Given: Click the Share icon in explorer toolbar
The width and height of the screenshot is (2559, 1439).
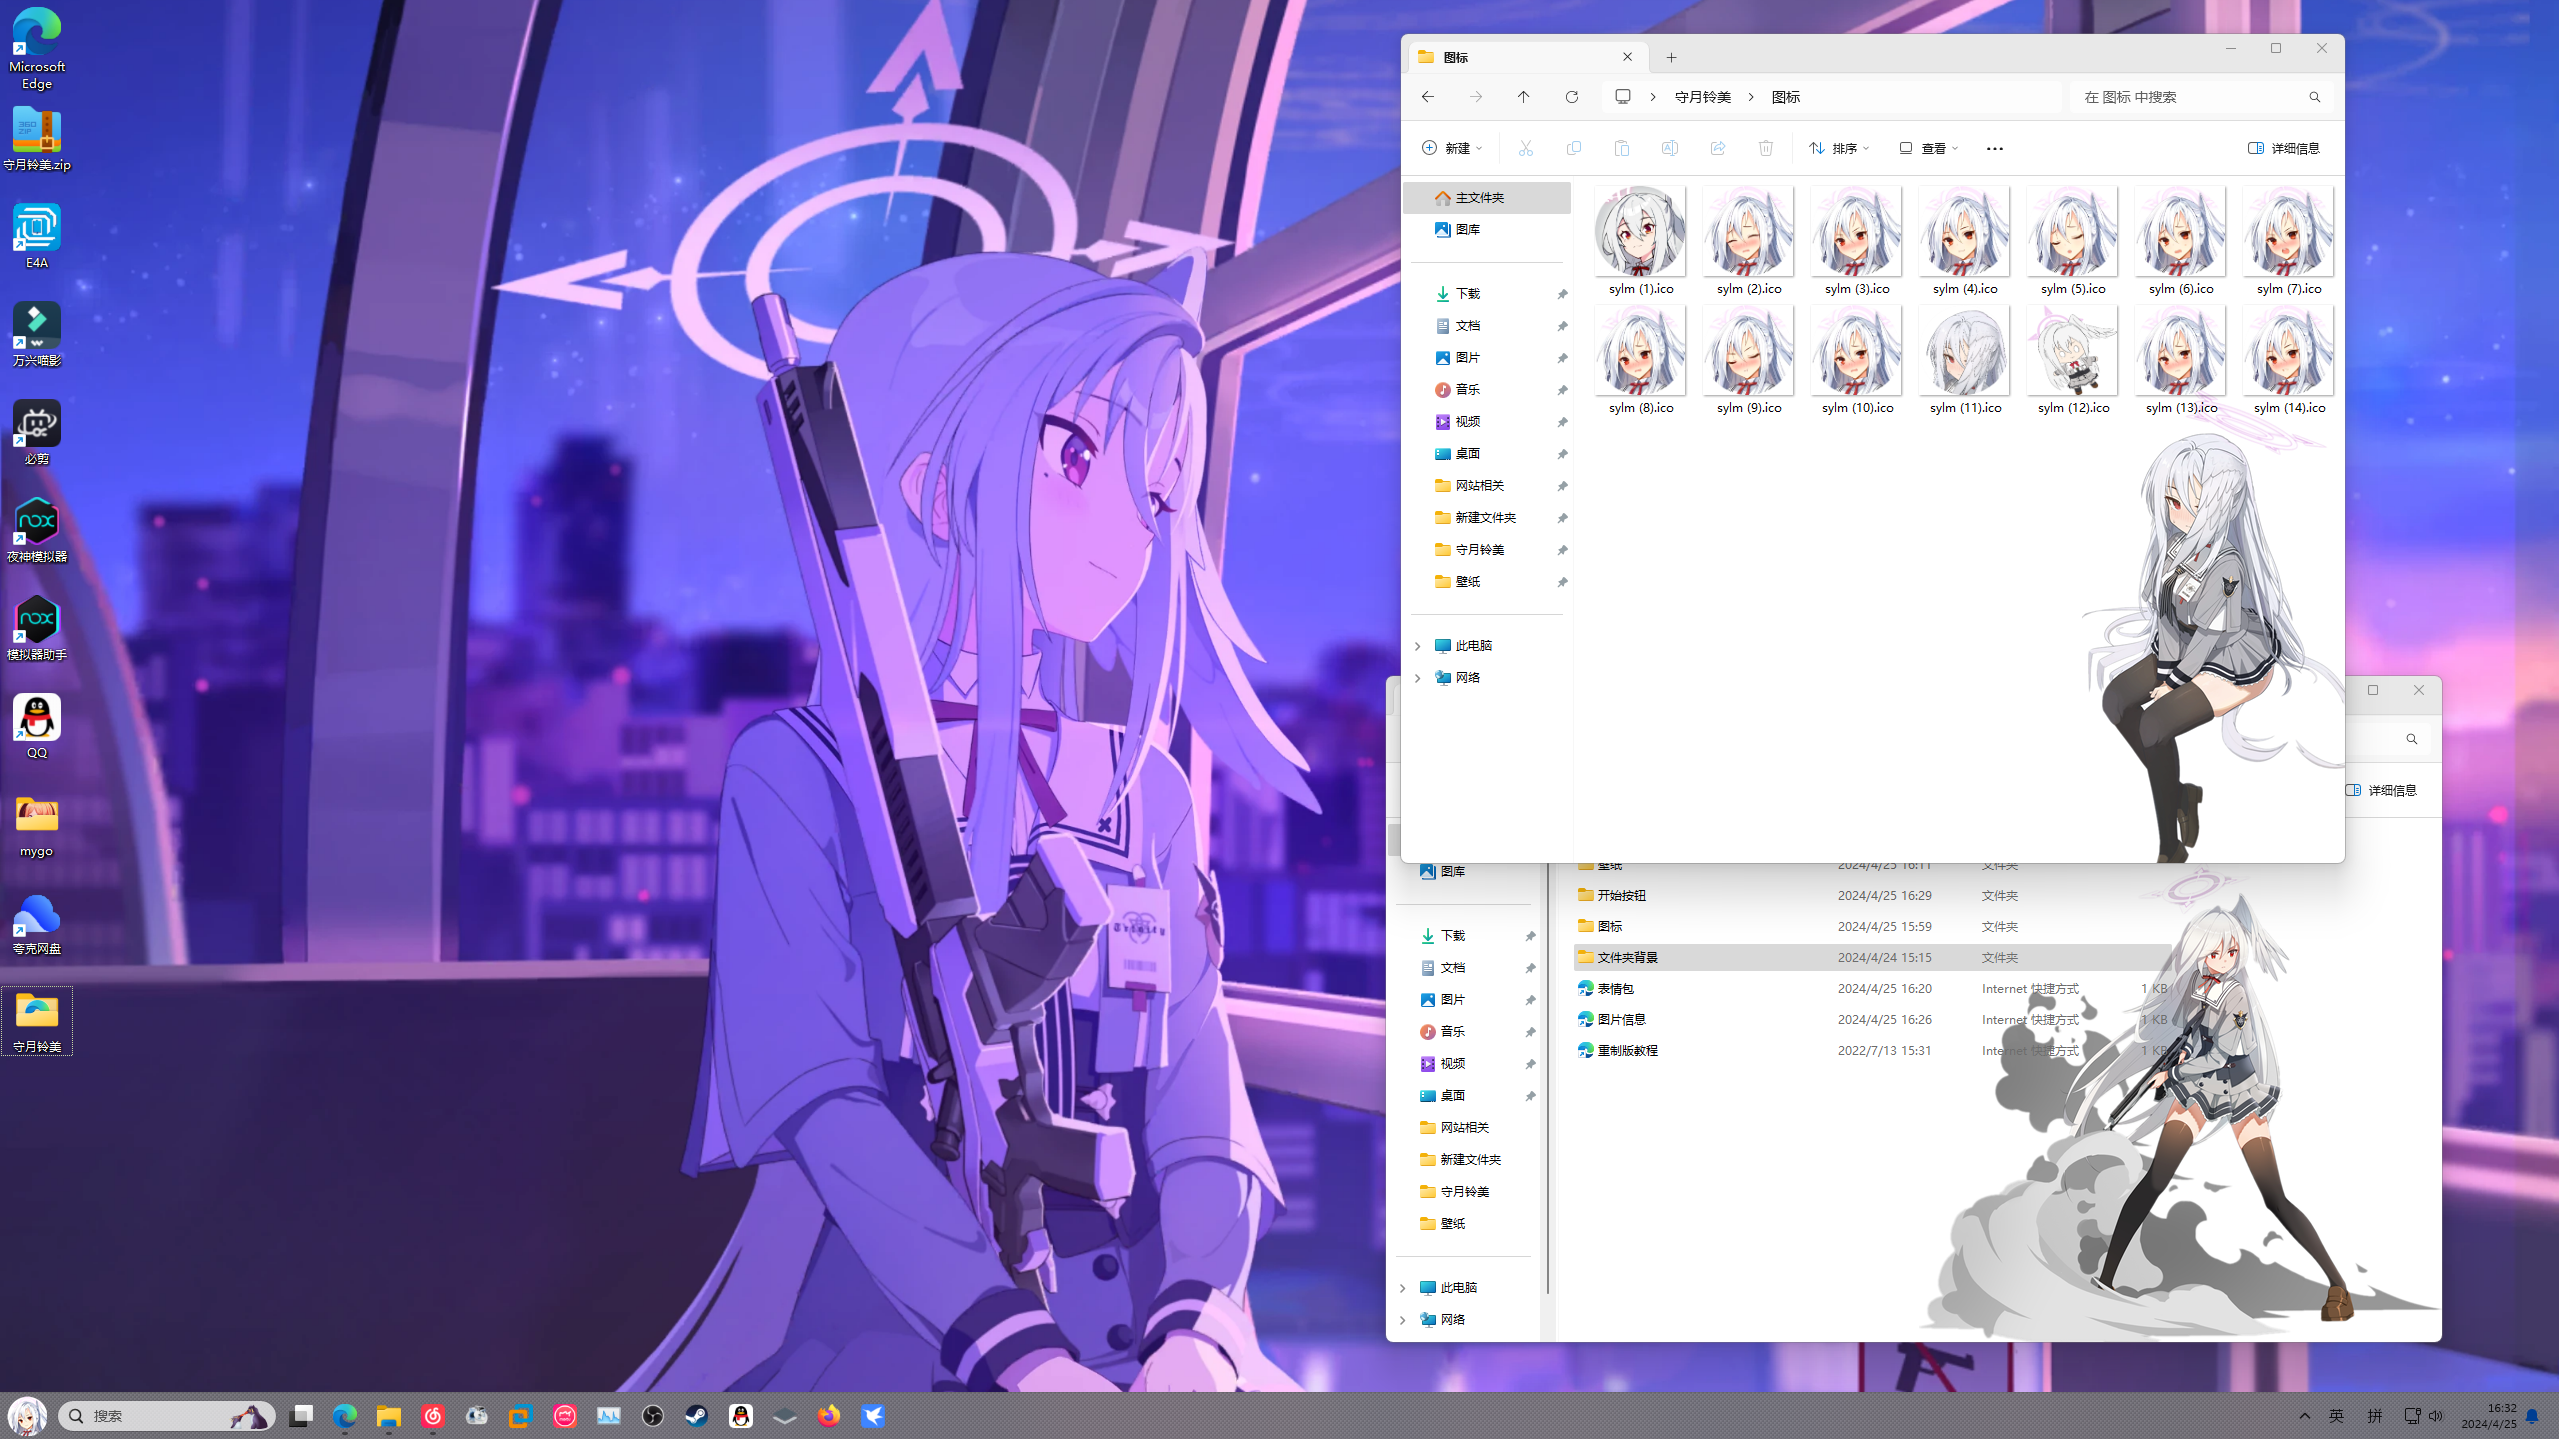Looking at the screenshot, I should coord(1717,148).
